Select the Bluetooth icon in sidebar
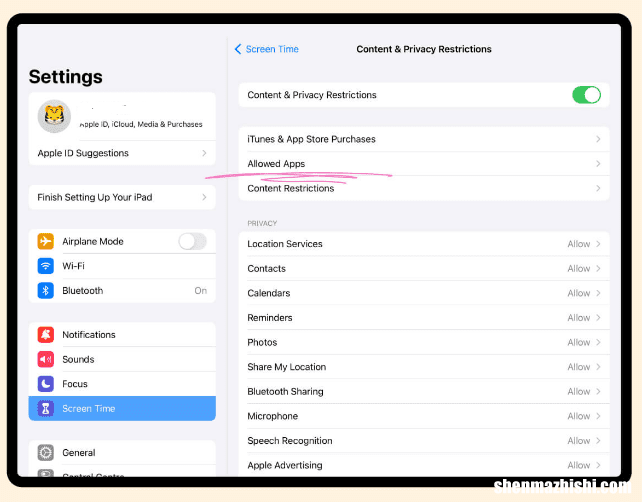642x502 pixels. pyautogui.click(x=45, y=290)
